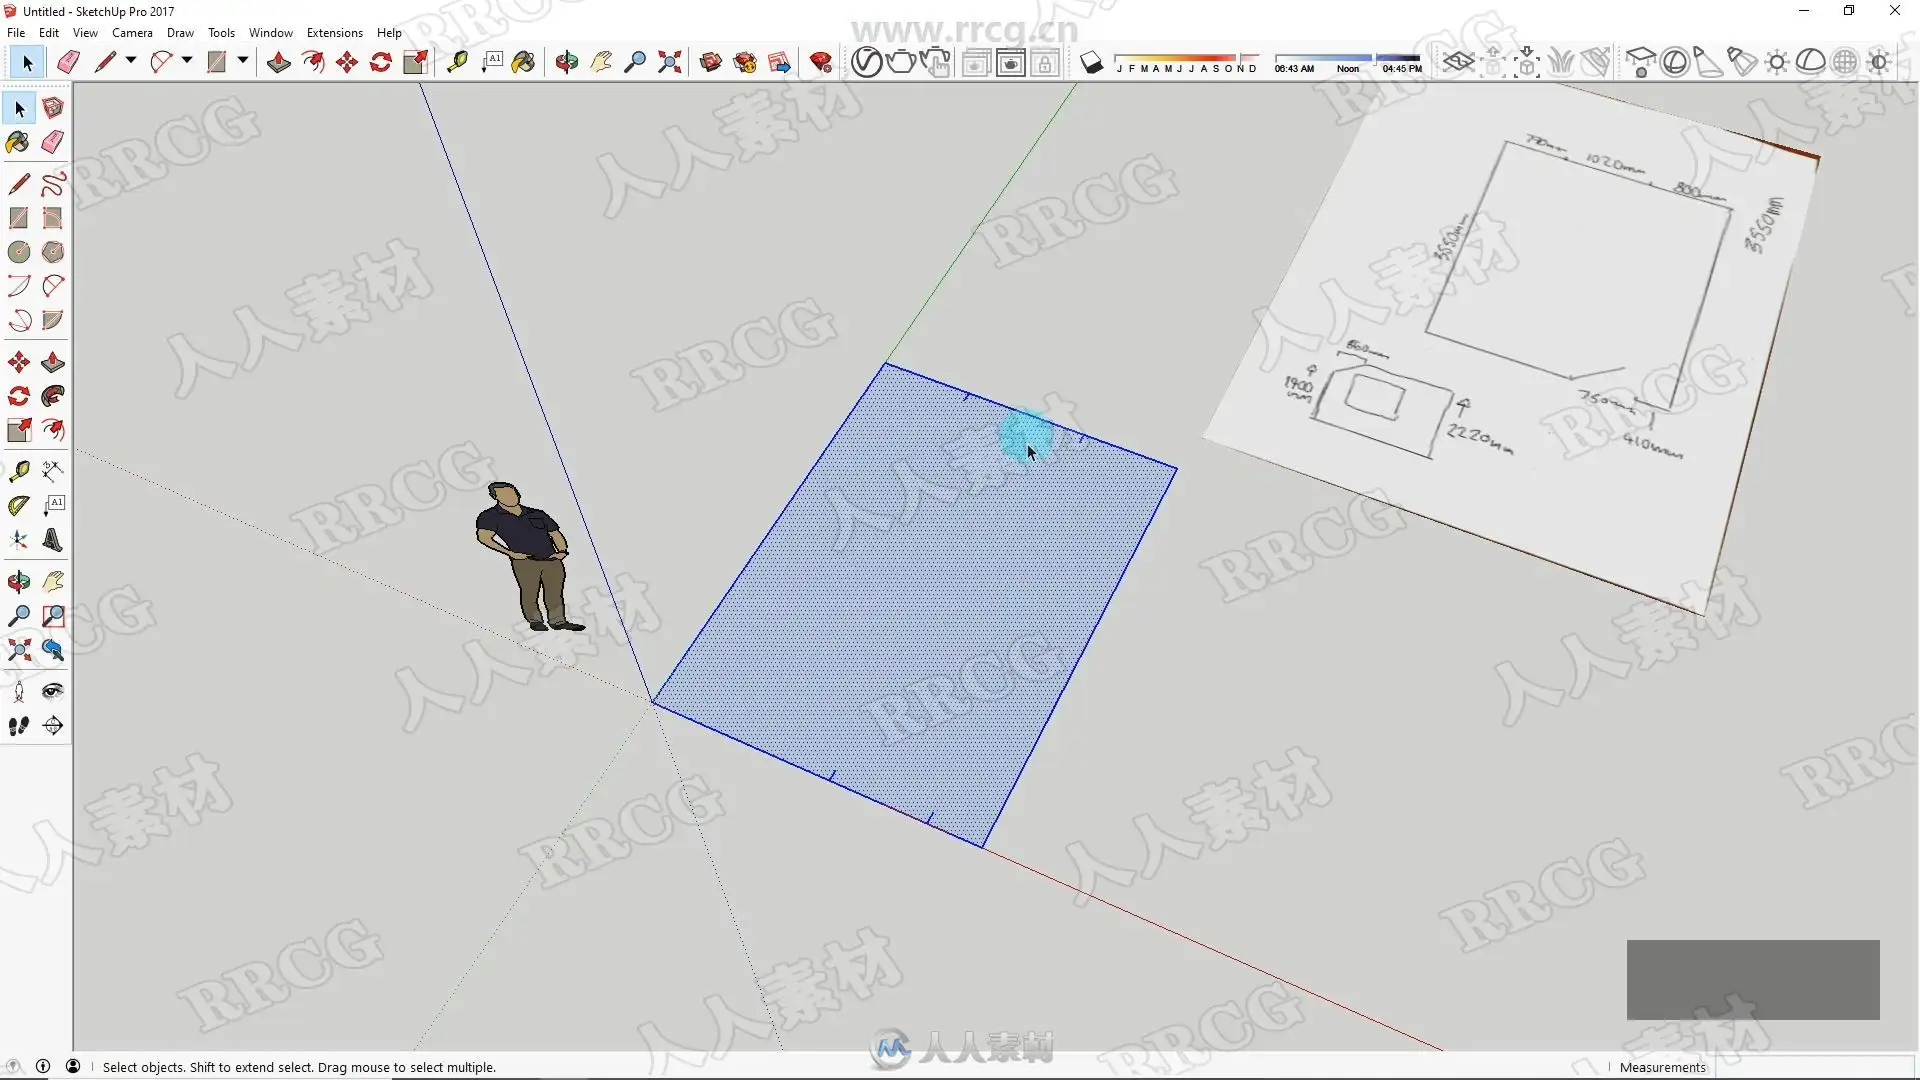
Task: Open the Edit menu
Action: click(x=49, y=32)
